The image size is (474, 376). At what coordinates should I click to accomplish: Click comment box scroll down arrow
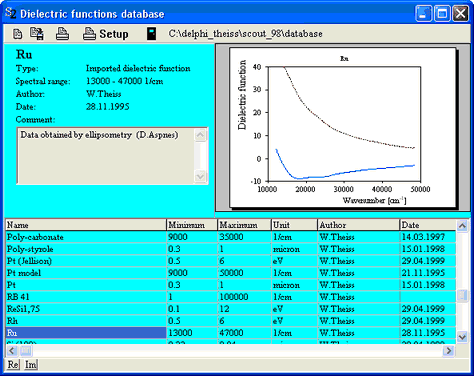200,176
